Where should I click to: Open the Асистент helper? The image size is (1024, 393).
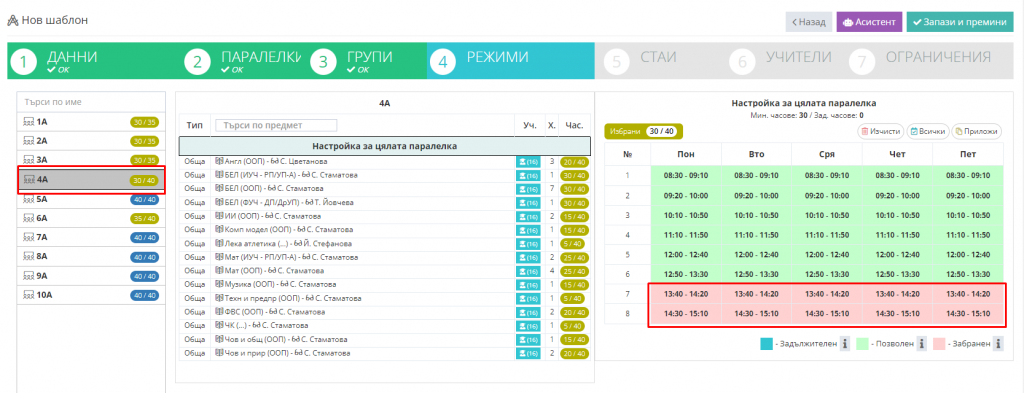point(869,22)
